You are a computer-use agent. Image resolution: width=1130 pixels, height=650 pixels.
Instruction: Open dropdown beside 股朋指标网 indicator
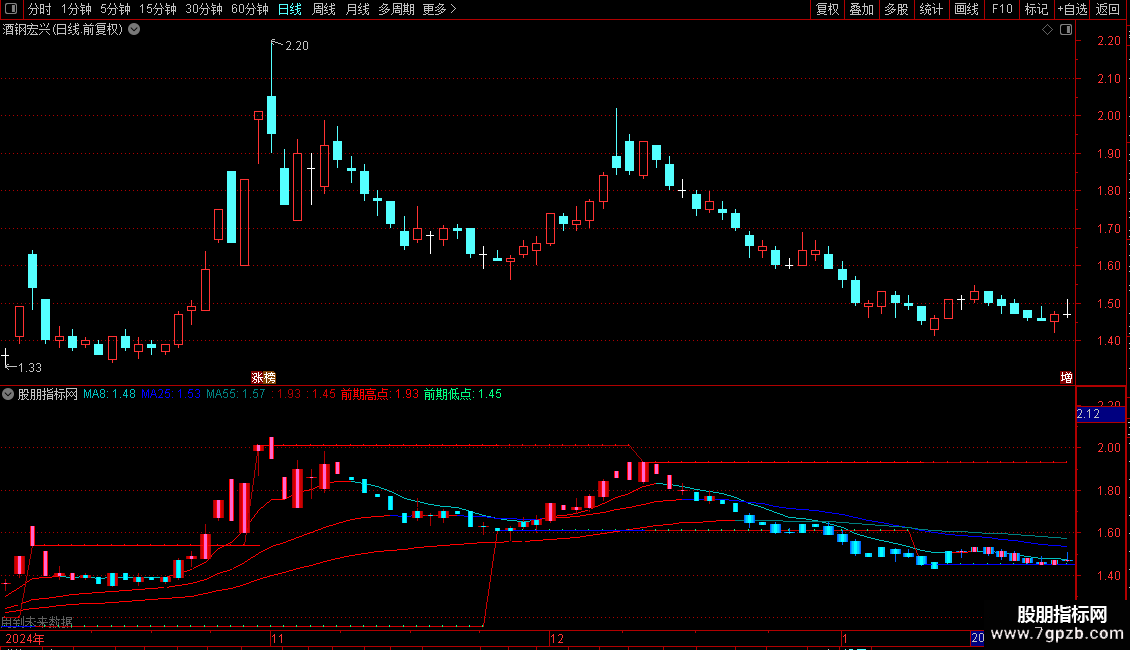8,394
